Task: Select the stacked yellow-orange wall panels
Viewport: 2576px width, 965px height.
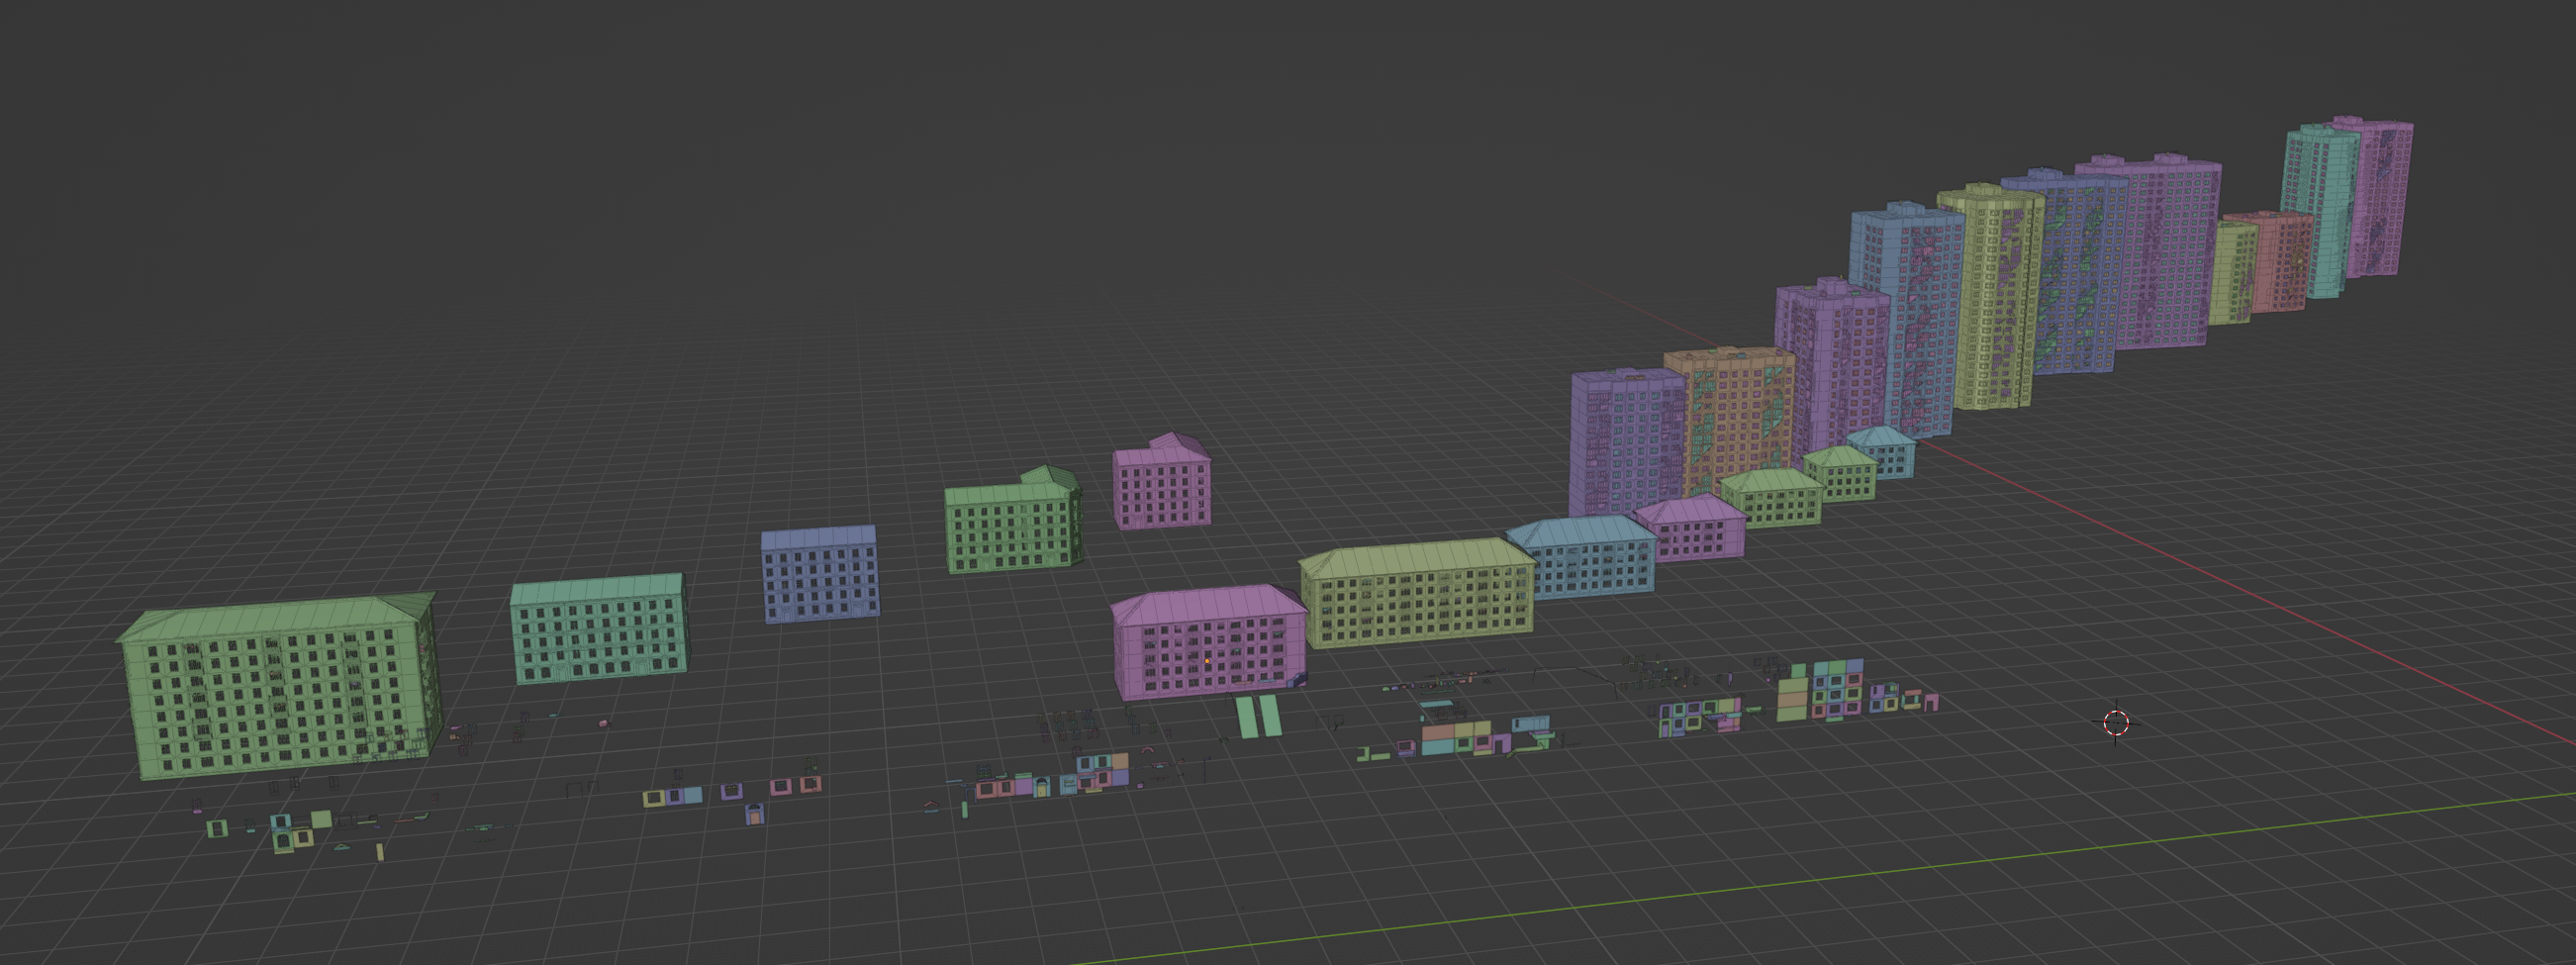Action: tap(1791, 694)
